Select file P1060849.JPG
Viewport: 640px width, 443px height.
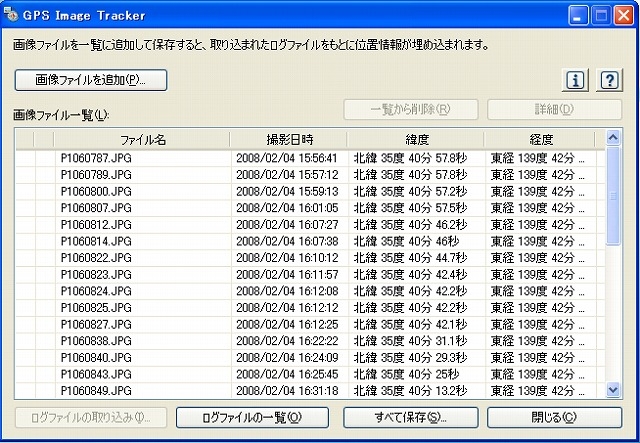tap(96, 391)
